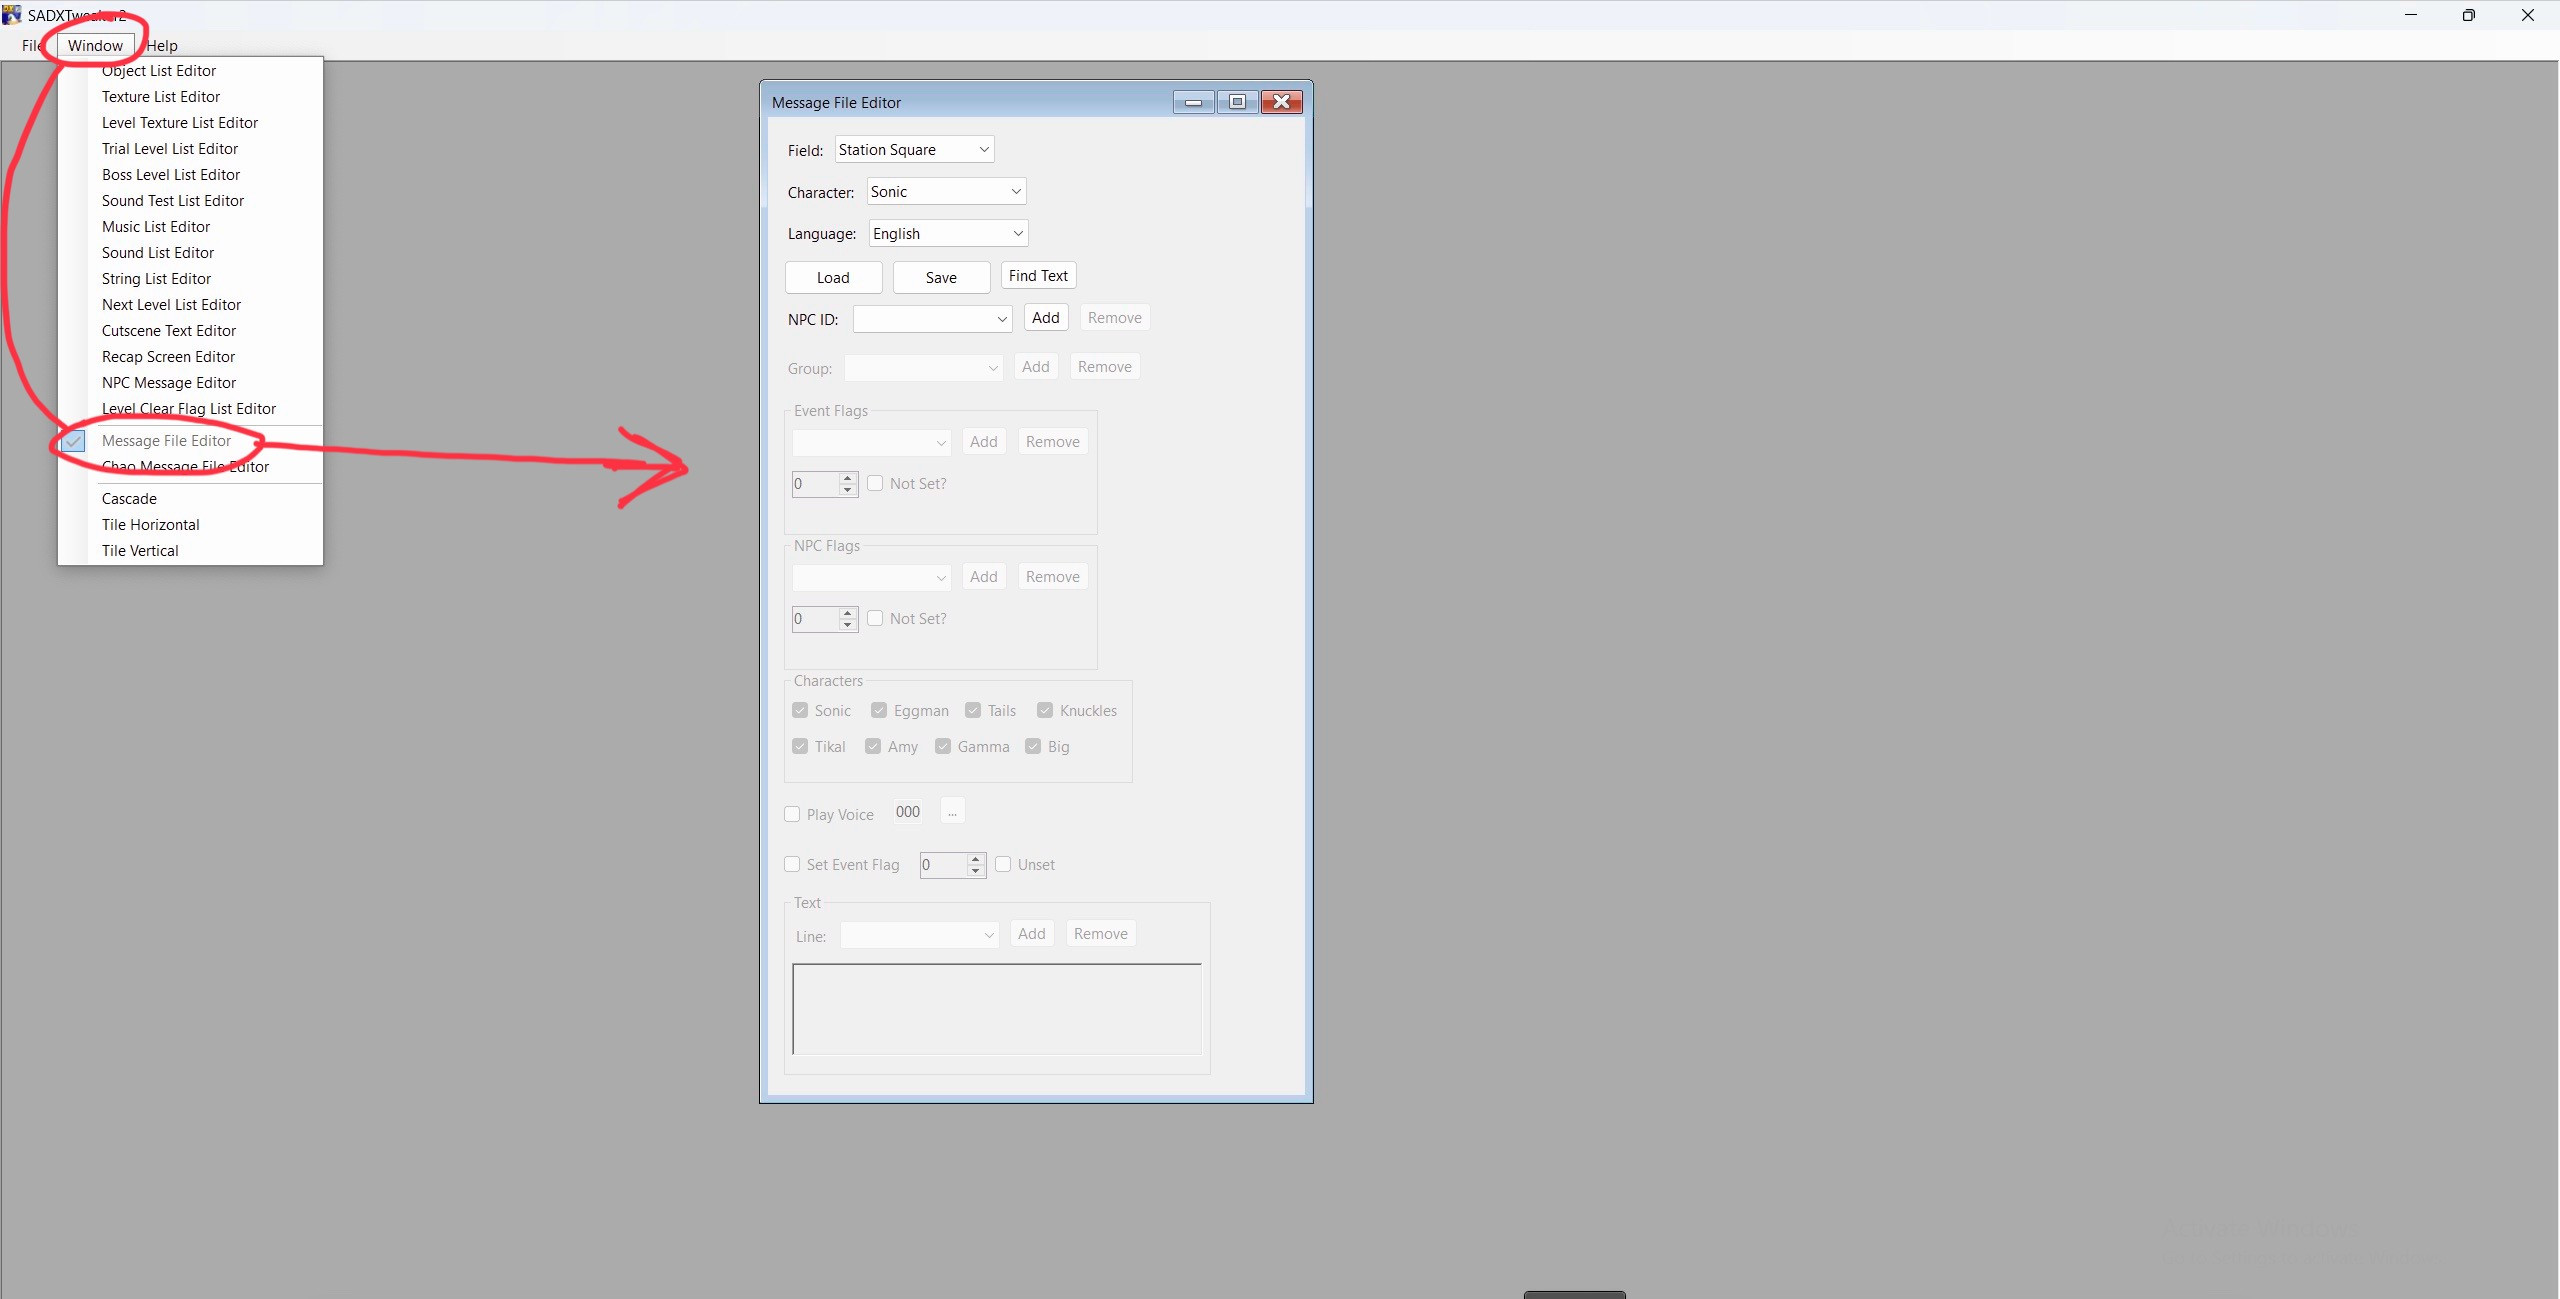This screenshot has height=1299, width=2560.
Task: Click the voice browse ellipsis button
Action: [x=952, y=811]
